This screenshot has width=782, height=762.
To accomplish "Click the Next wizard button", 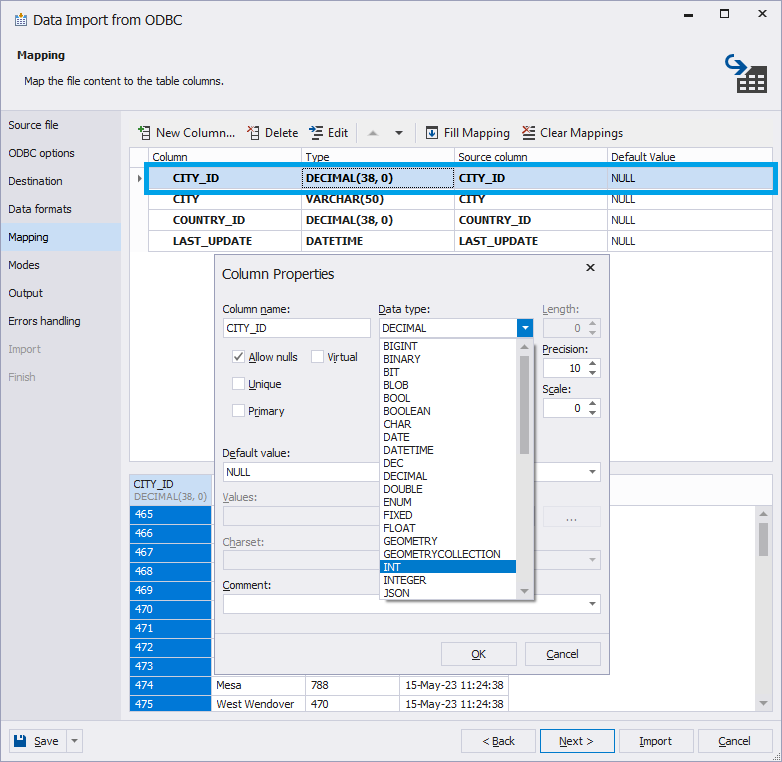I will (x=577, y=741).
